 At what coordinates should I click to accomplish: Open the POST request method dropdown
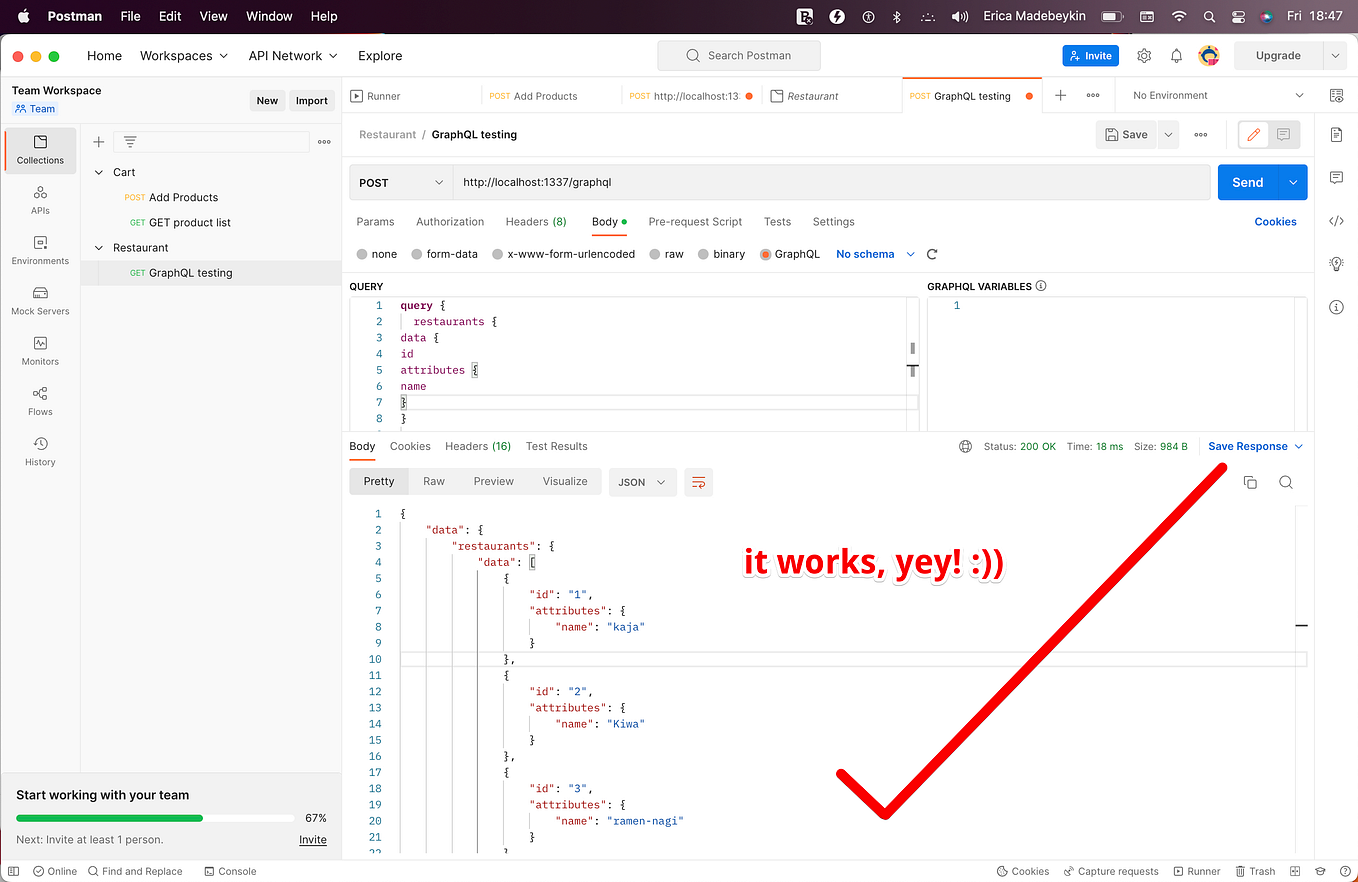pyautogui.click(x=400, y=182)
